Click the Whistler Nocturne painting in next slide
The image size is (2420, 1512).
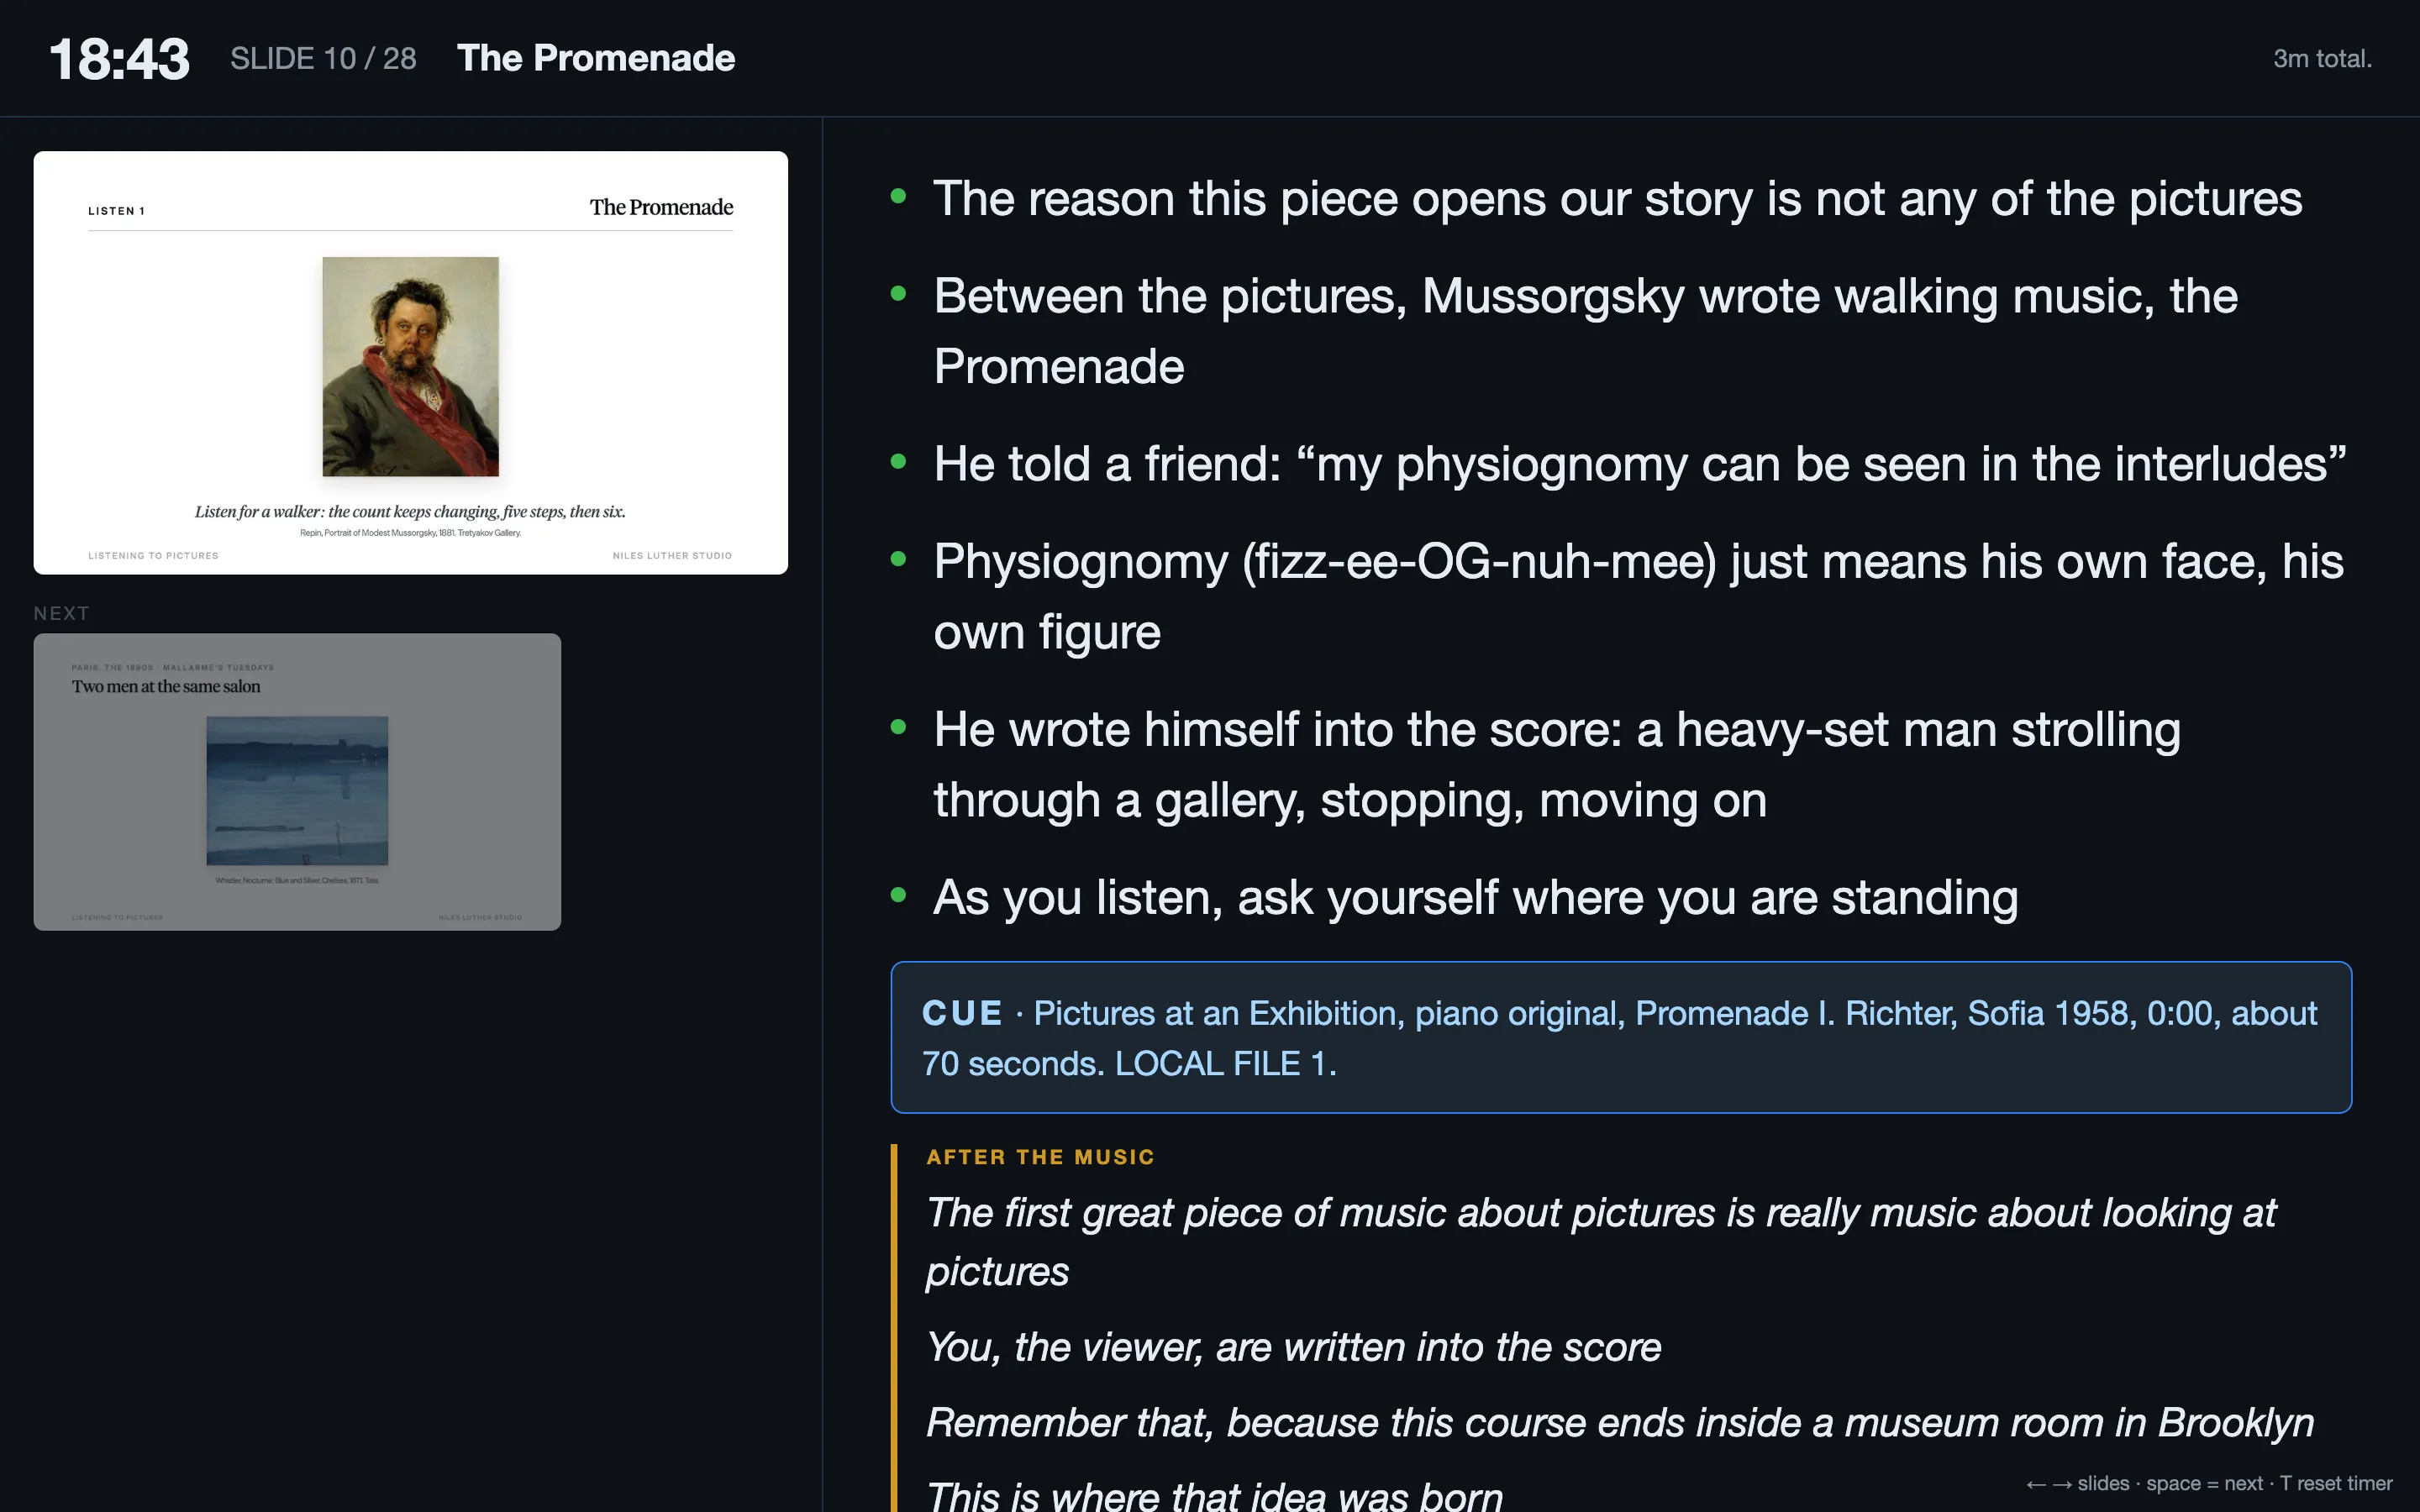click(x=297, y=790)
